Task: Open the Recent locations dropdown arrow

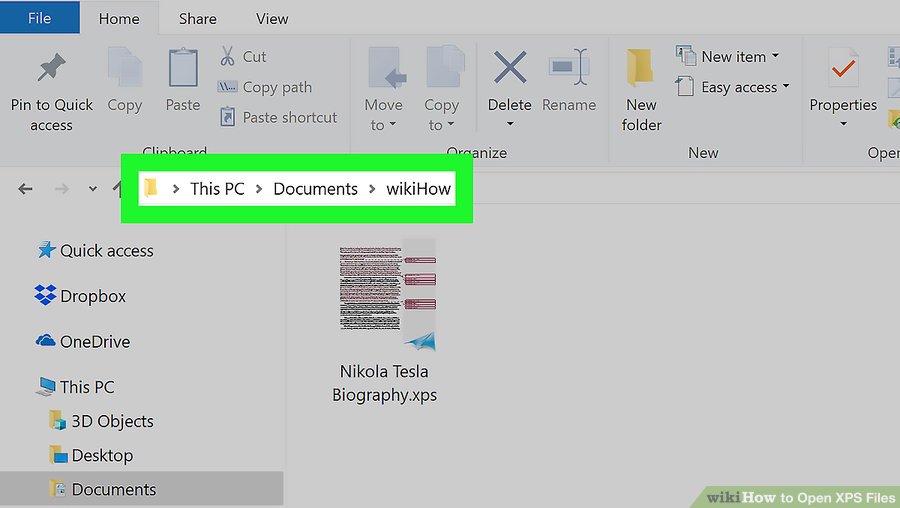Action: [92, 188]
